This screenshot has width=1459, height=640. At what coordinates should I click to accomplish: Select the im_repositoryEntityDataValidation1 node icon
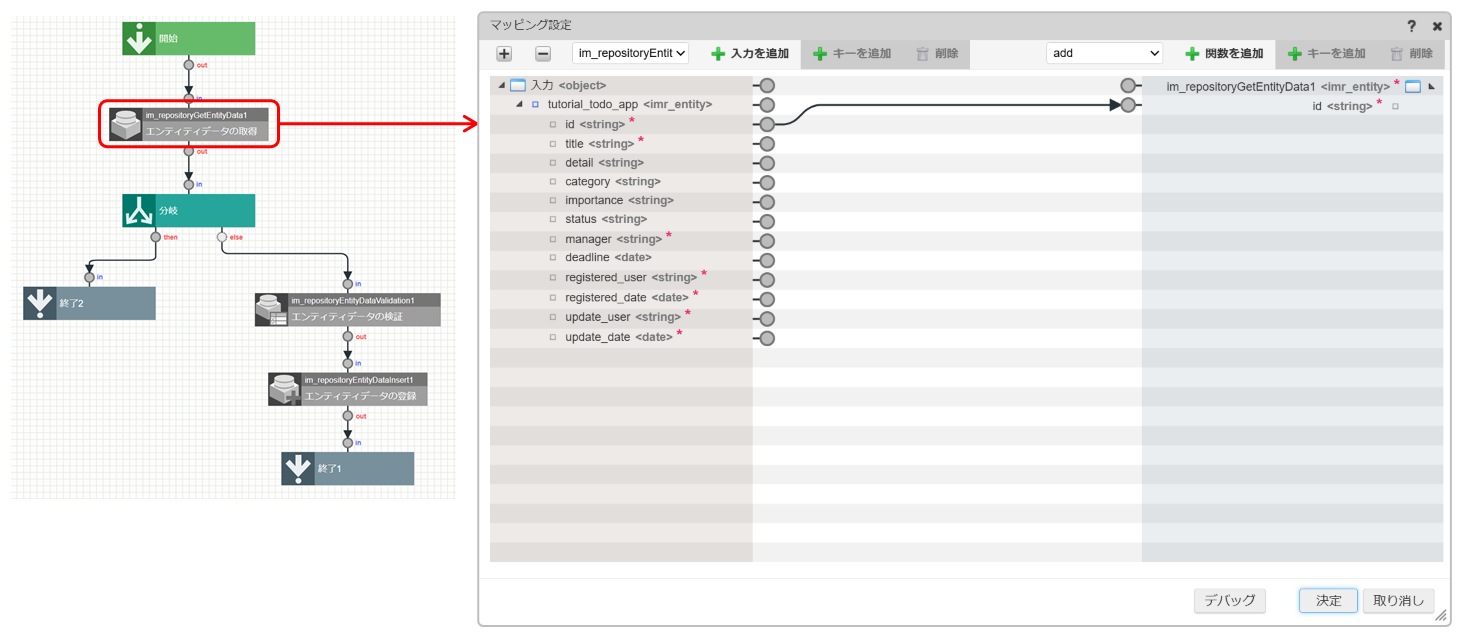pyautogui.click(x=271, y=310)
